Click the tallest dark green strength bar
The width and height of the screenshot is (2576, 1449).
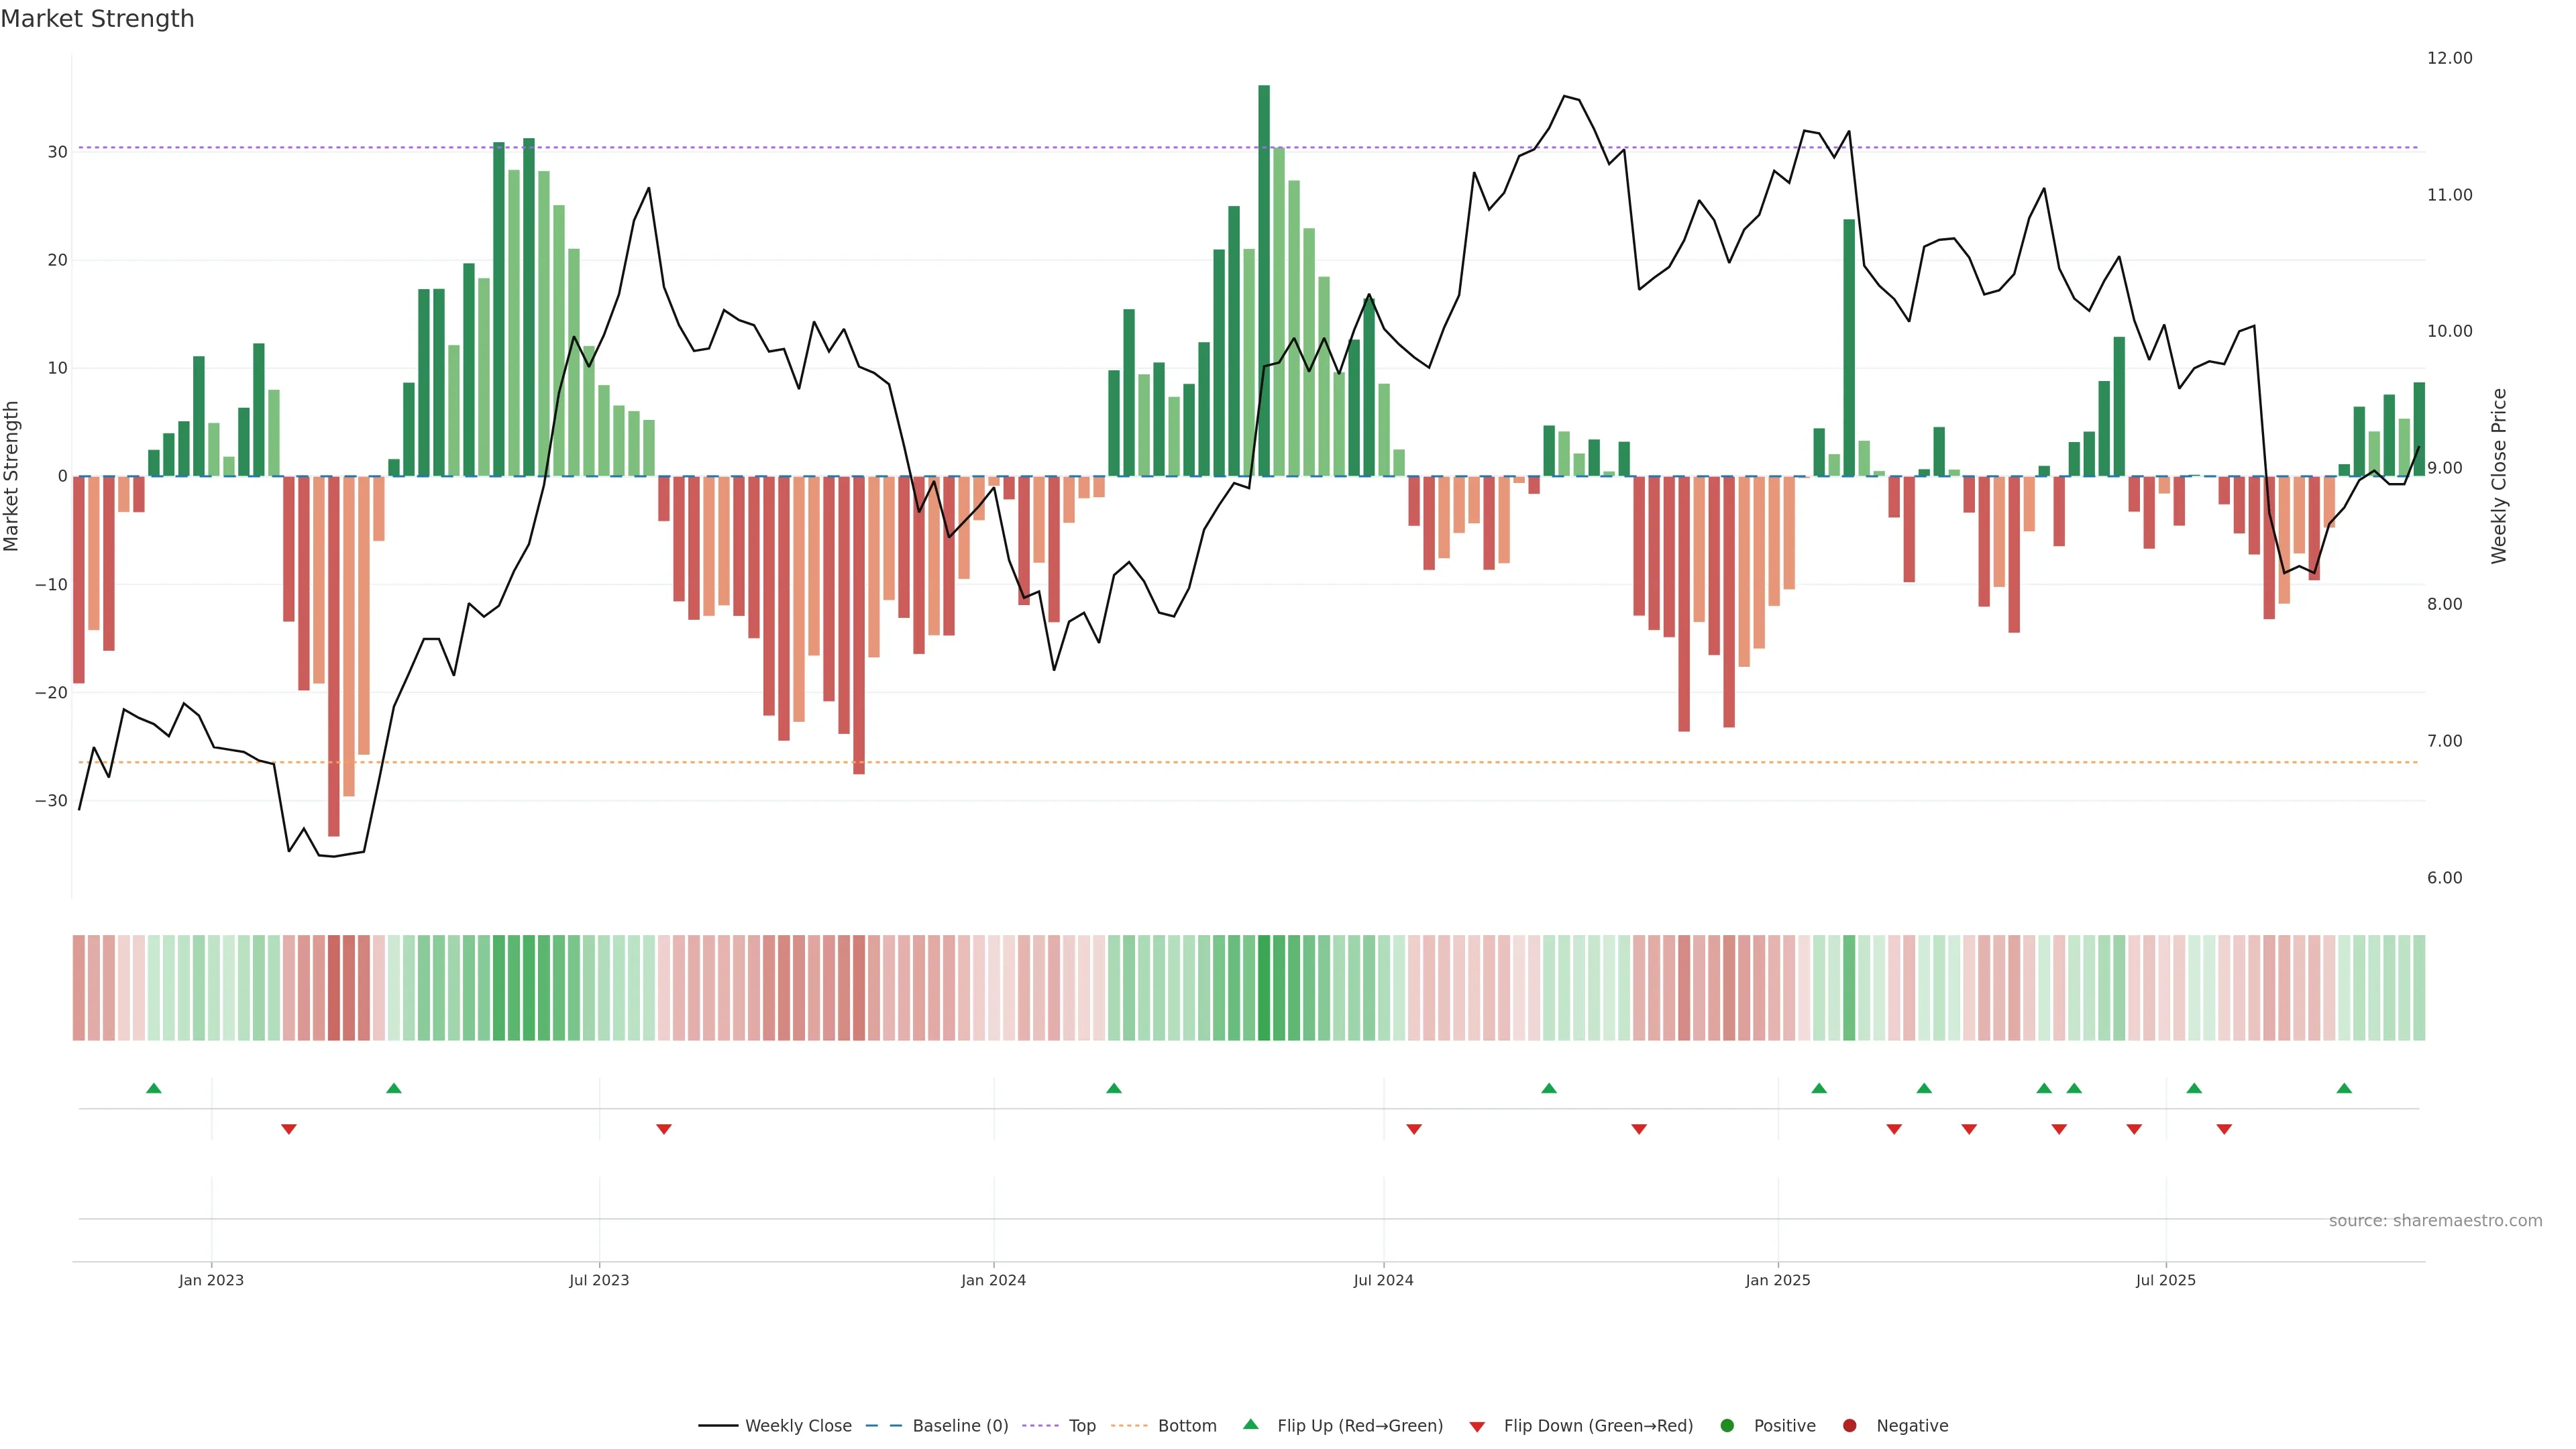(x=1264, y=280)
